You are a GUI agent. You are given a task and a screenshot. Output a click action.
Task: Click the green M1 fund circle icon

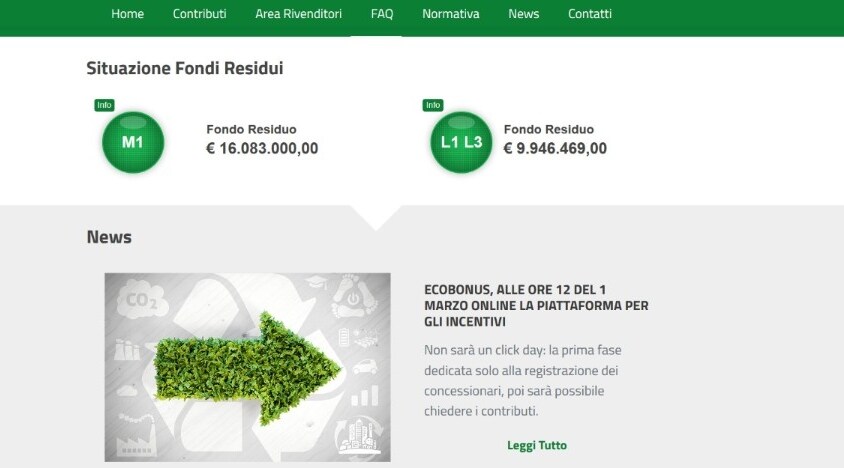[x=132, y=142]
